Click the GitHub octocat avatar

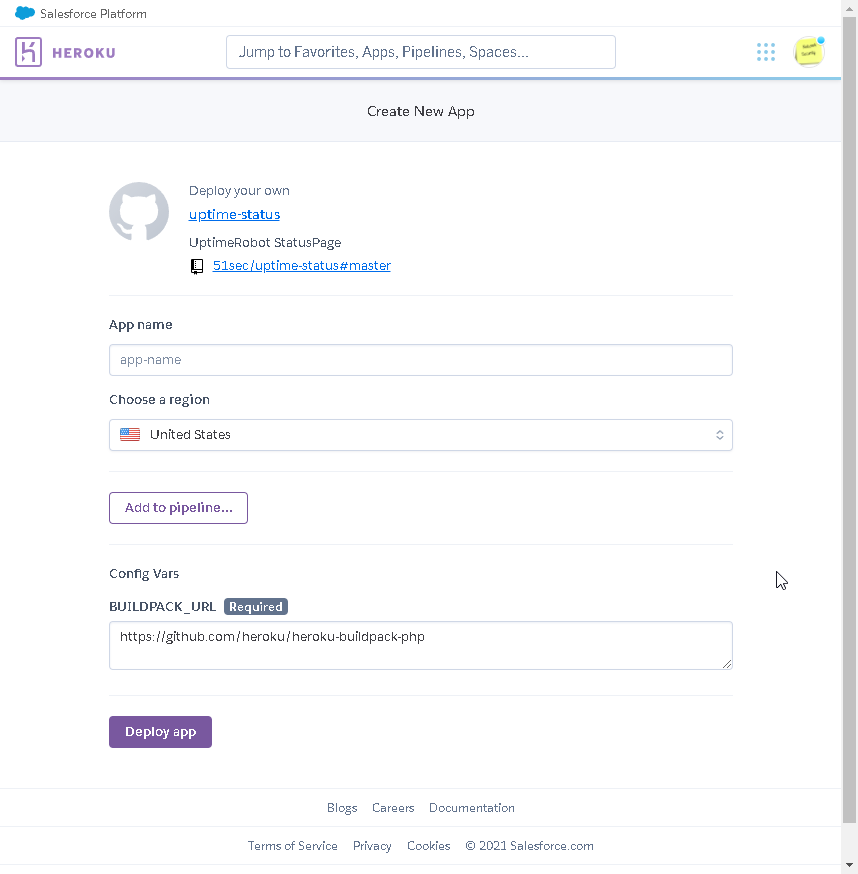[139, 211]
